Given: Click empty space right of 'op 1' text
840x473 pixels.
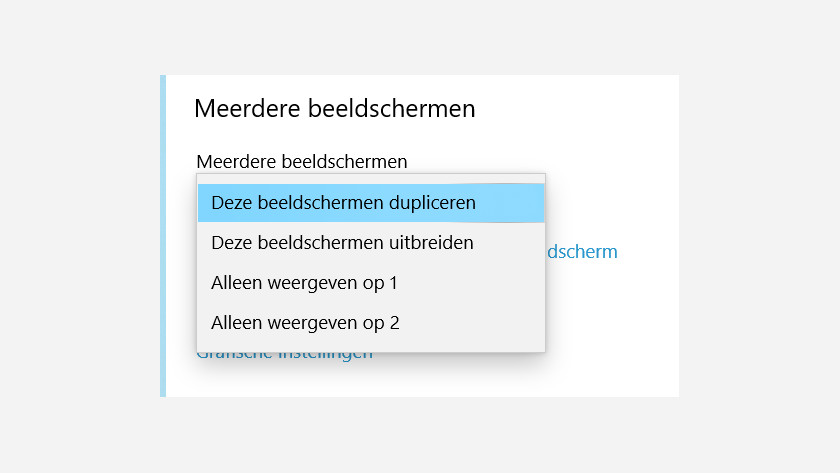Looking at the screenshot, I should 471,283.
